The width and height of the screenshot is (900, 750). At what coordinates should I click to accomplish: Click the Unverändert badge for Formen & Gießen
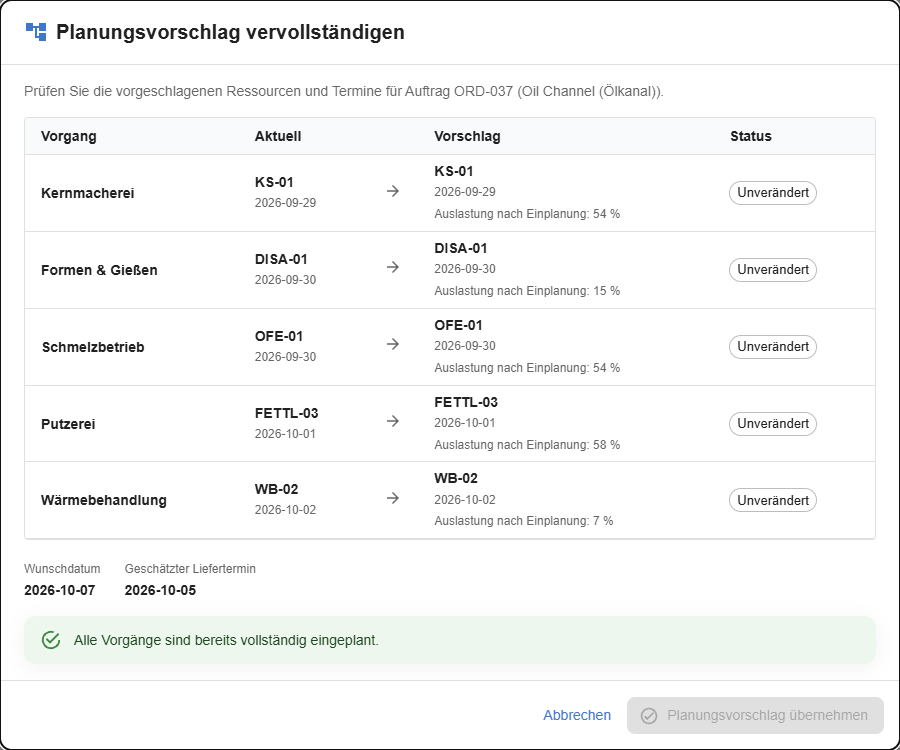[773, 270]
